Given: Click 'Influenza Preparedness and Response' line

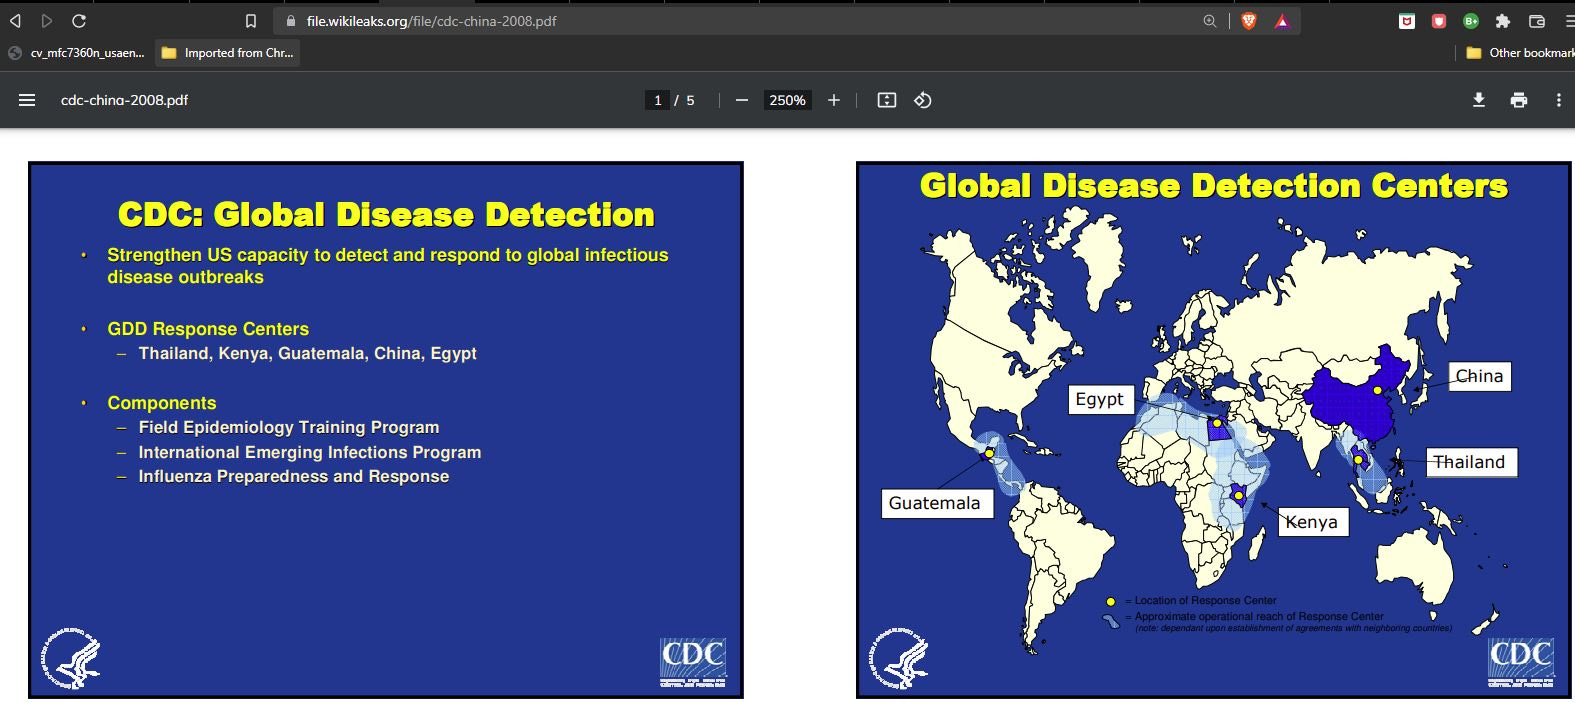Looking at the screenshot, I should click(294, 476).
